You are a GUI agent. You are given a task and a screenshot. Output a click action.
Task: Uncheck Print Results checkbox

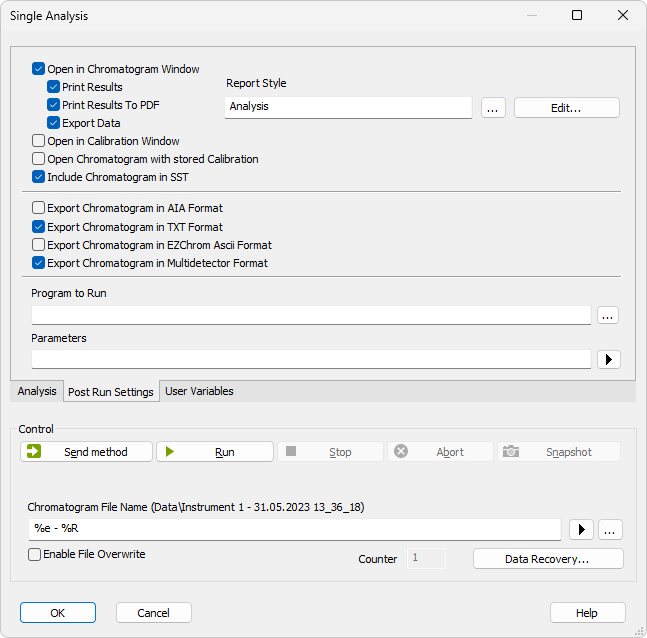click(x=54, y=87)
